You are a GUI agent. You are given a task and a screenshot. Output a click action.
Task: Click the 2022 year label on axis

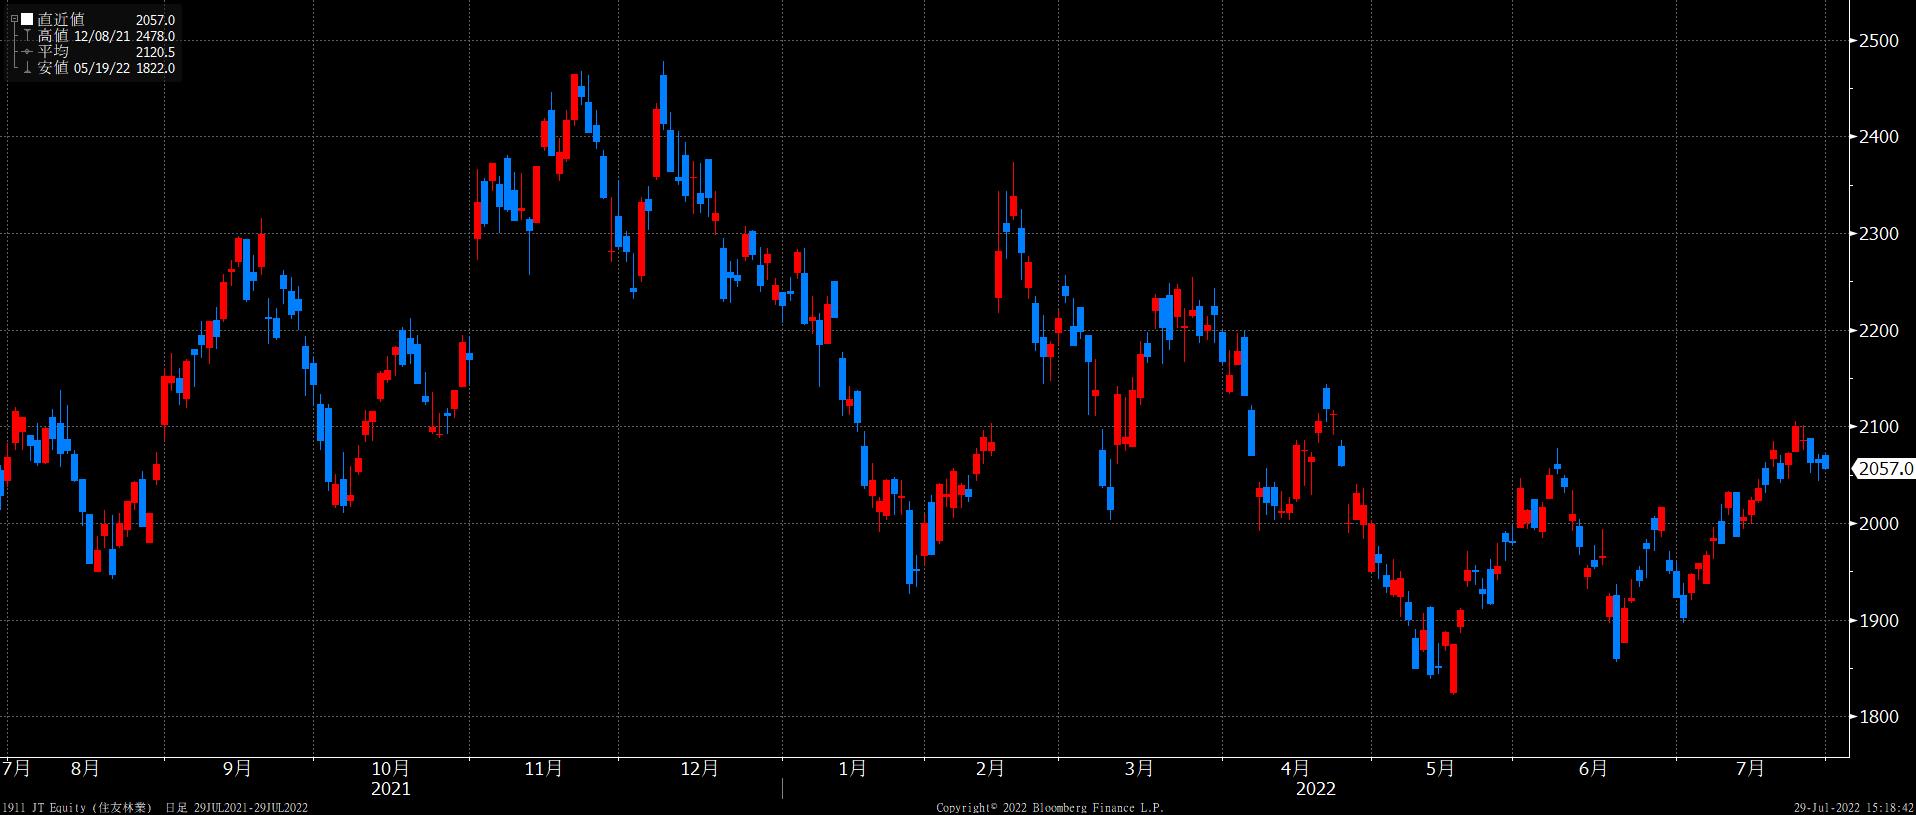coord(1316,789)
